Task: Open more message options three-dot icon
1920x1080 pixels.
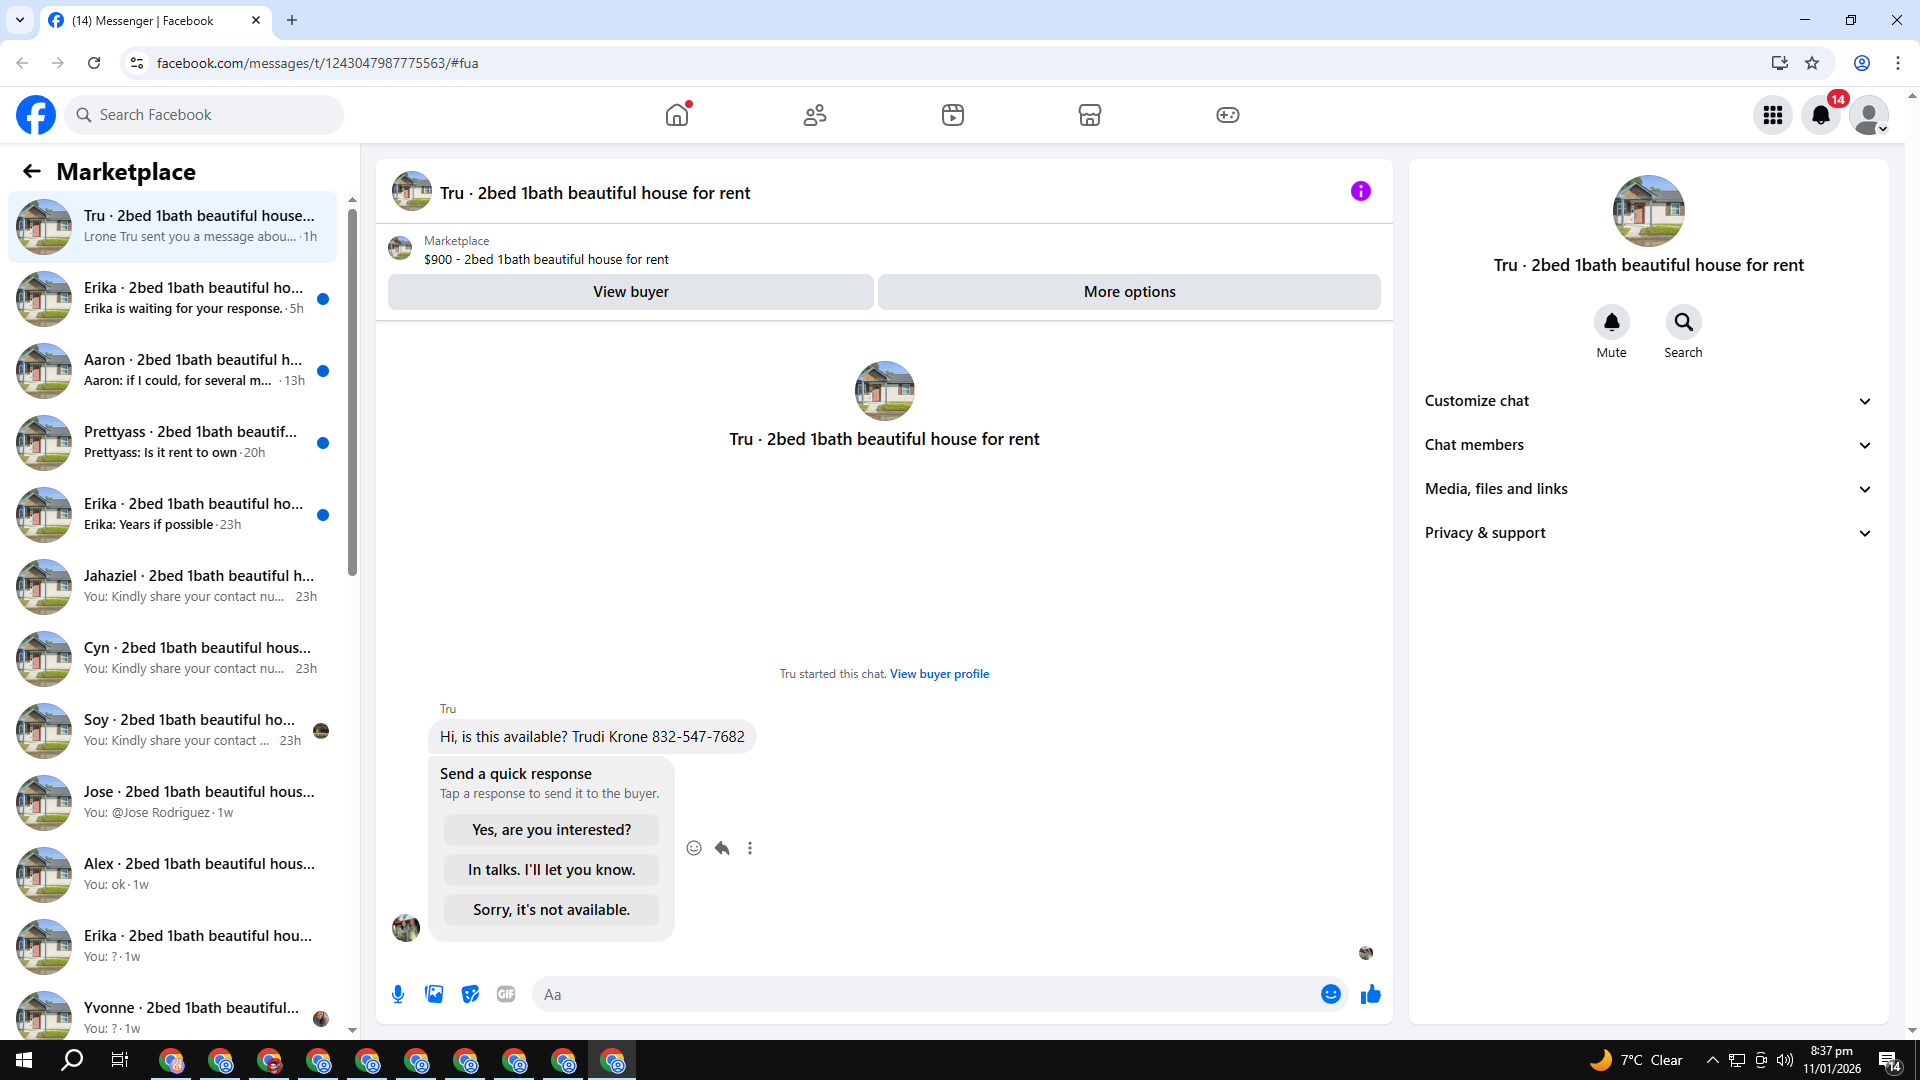Action: (750, 848)
